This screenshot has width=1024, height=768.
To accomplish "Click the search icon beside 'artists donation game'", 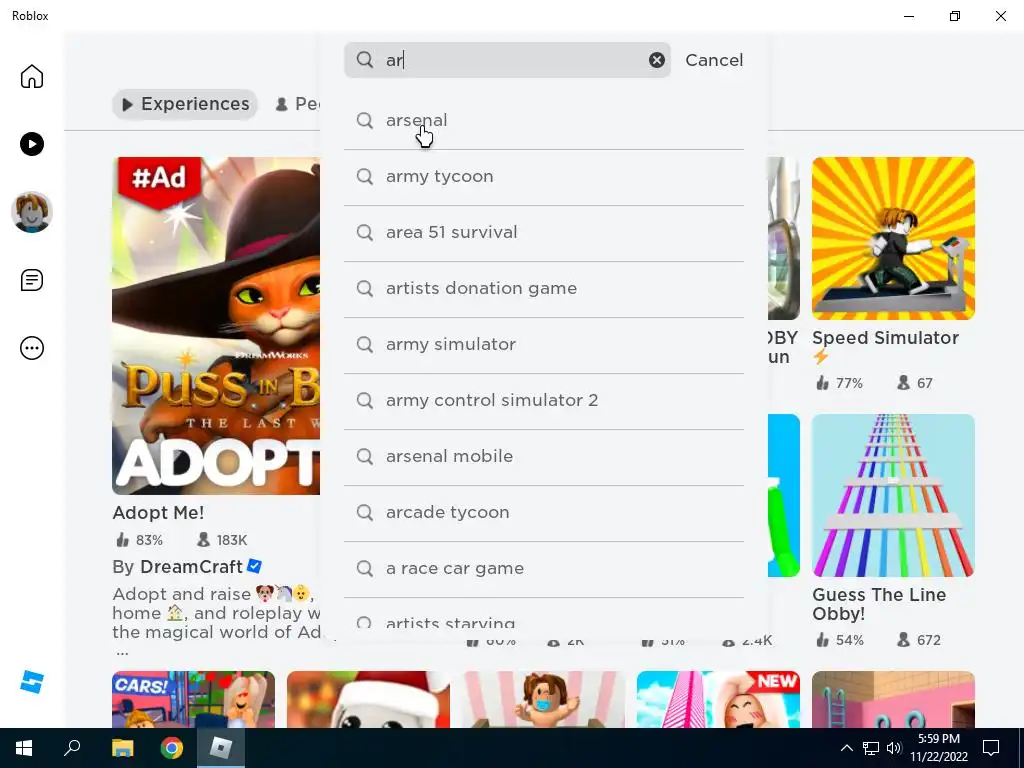I will [364, 288].
